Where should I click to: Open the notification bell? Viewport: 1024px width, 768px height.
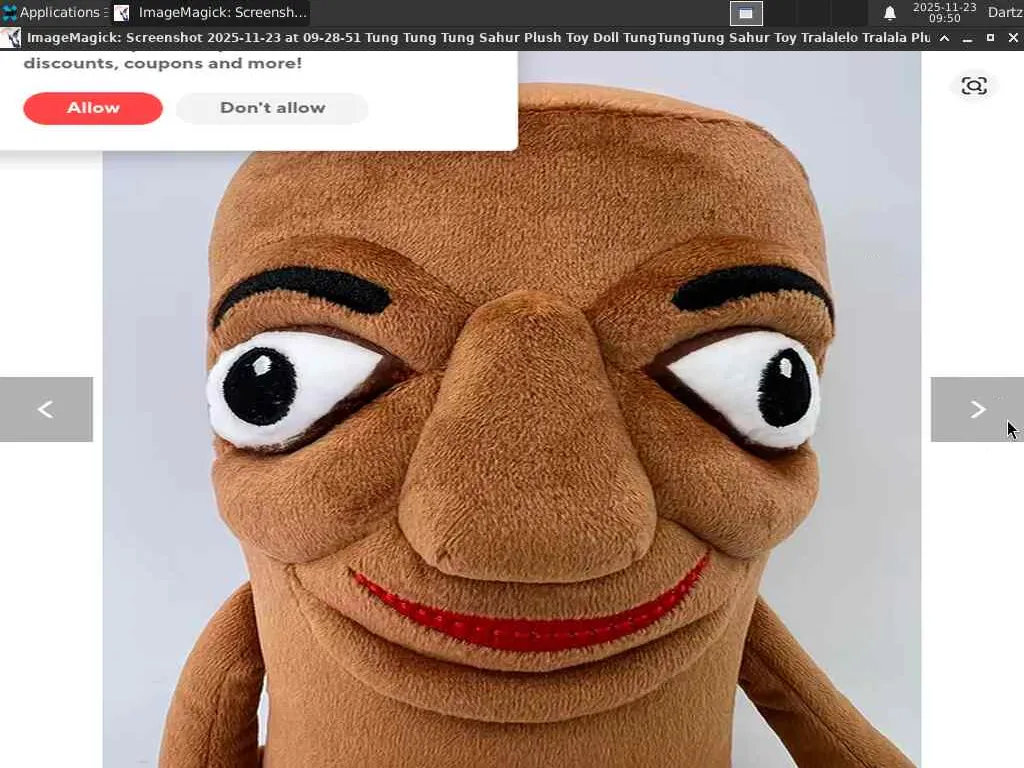coord(889,13)
